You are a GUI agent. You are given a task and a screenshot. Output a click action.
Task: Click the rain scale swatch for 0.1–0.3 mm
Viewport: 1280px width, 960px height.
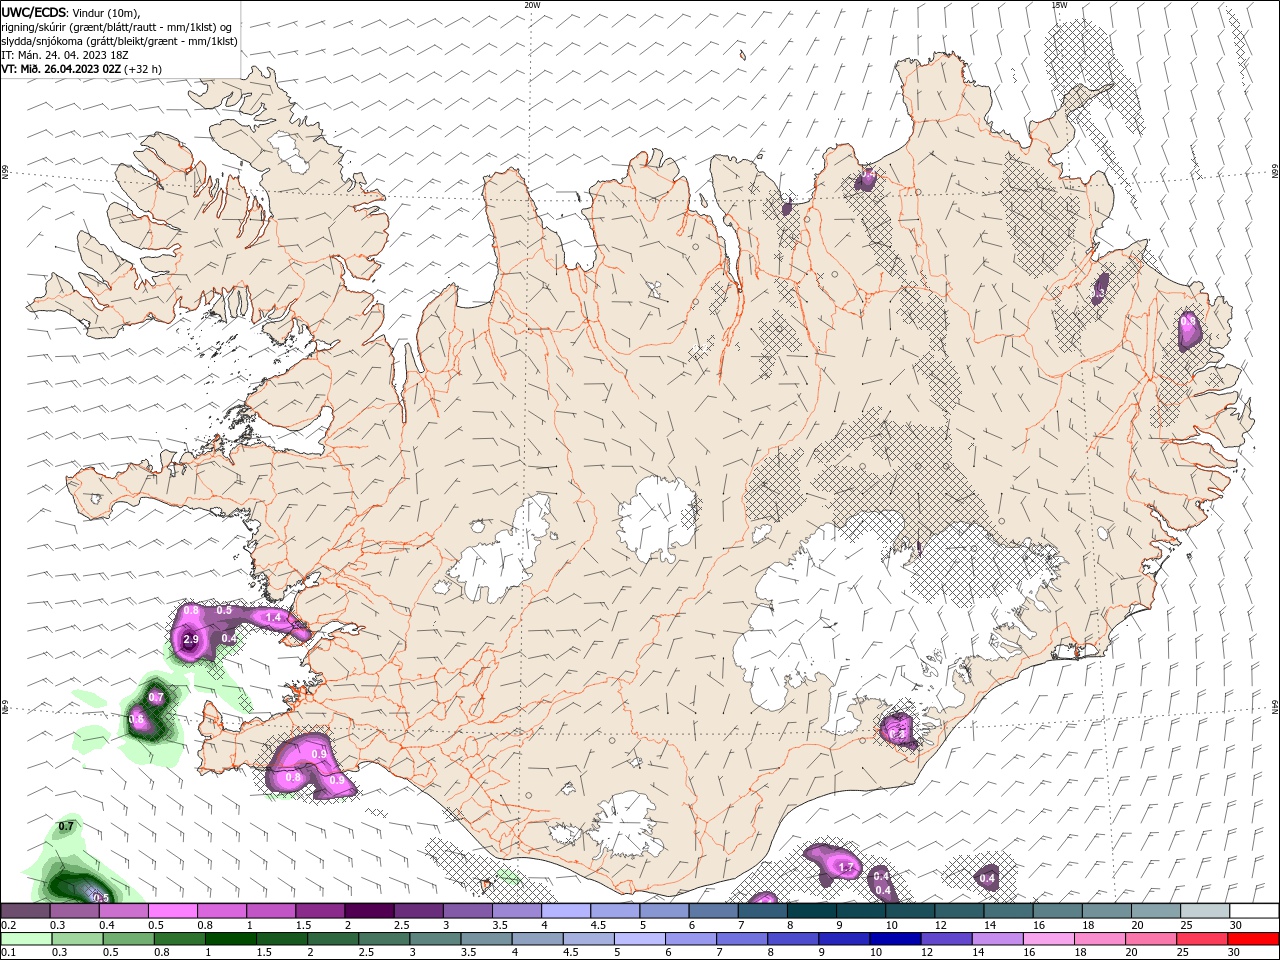pos(26,939)
